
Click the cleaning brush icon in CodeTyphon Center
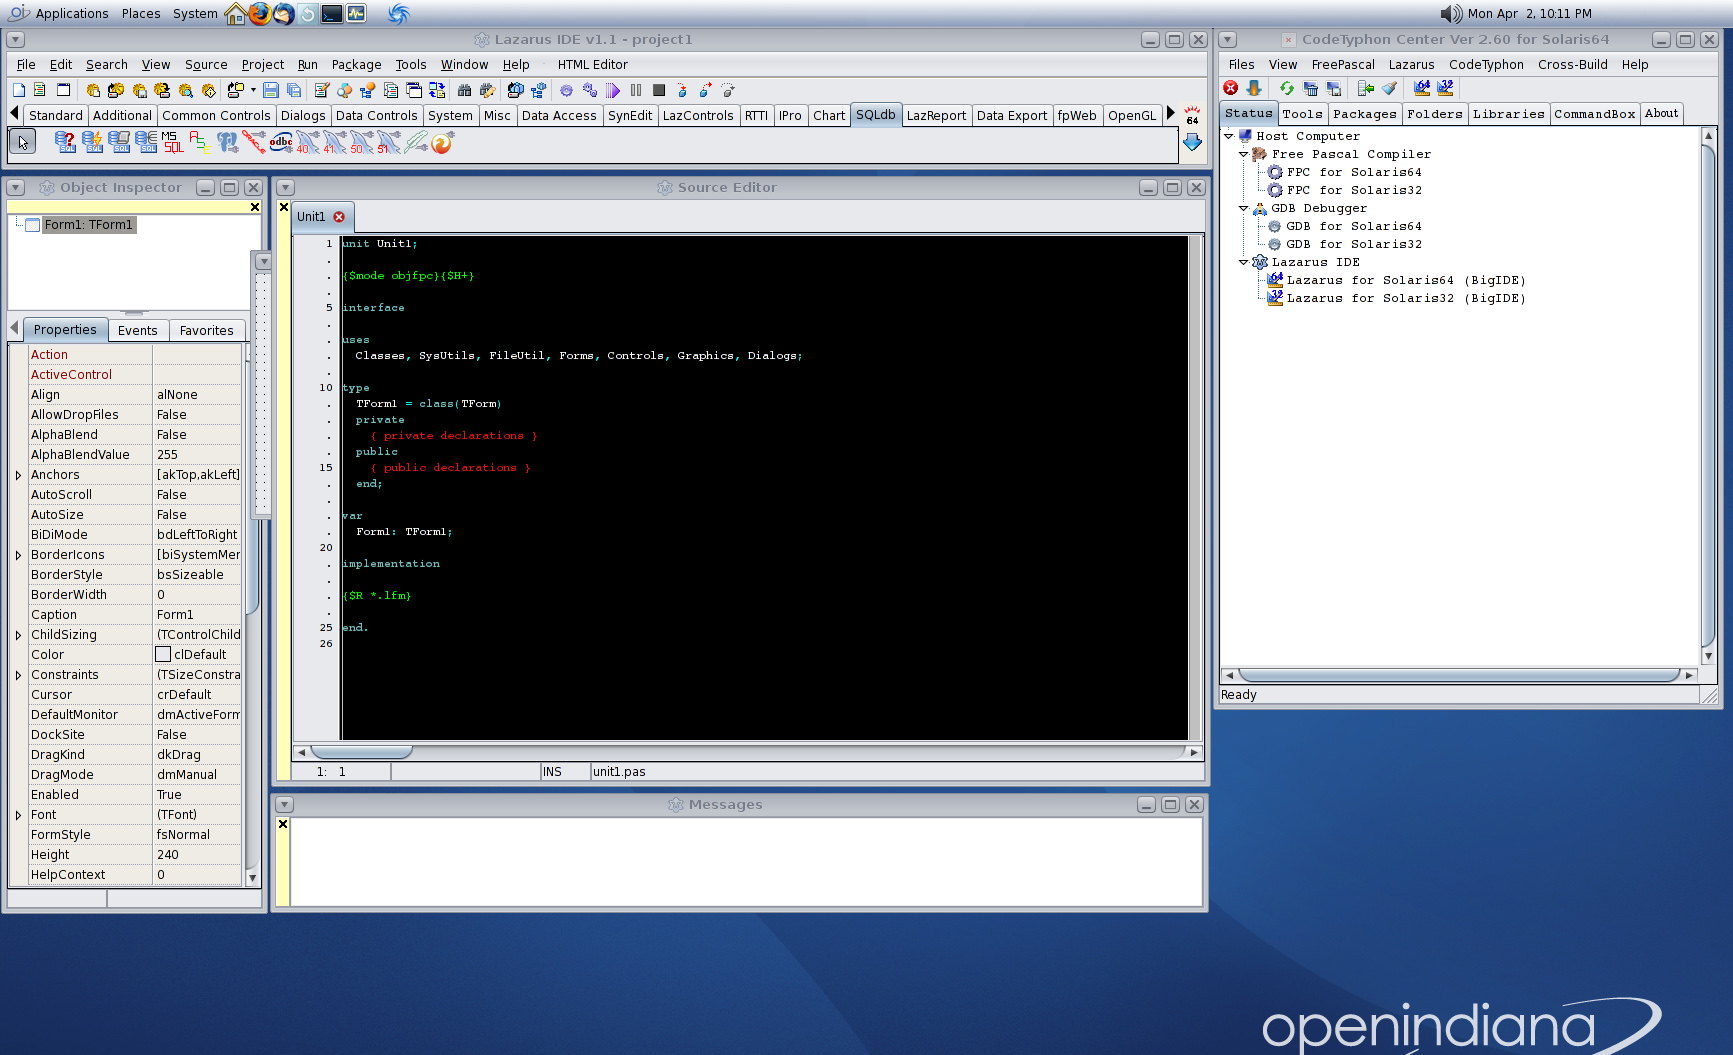[x=1389, y=88]
